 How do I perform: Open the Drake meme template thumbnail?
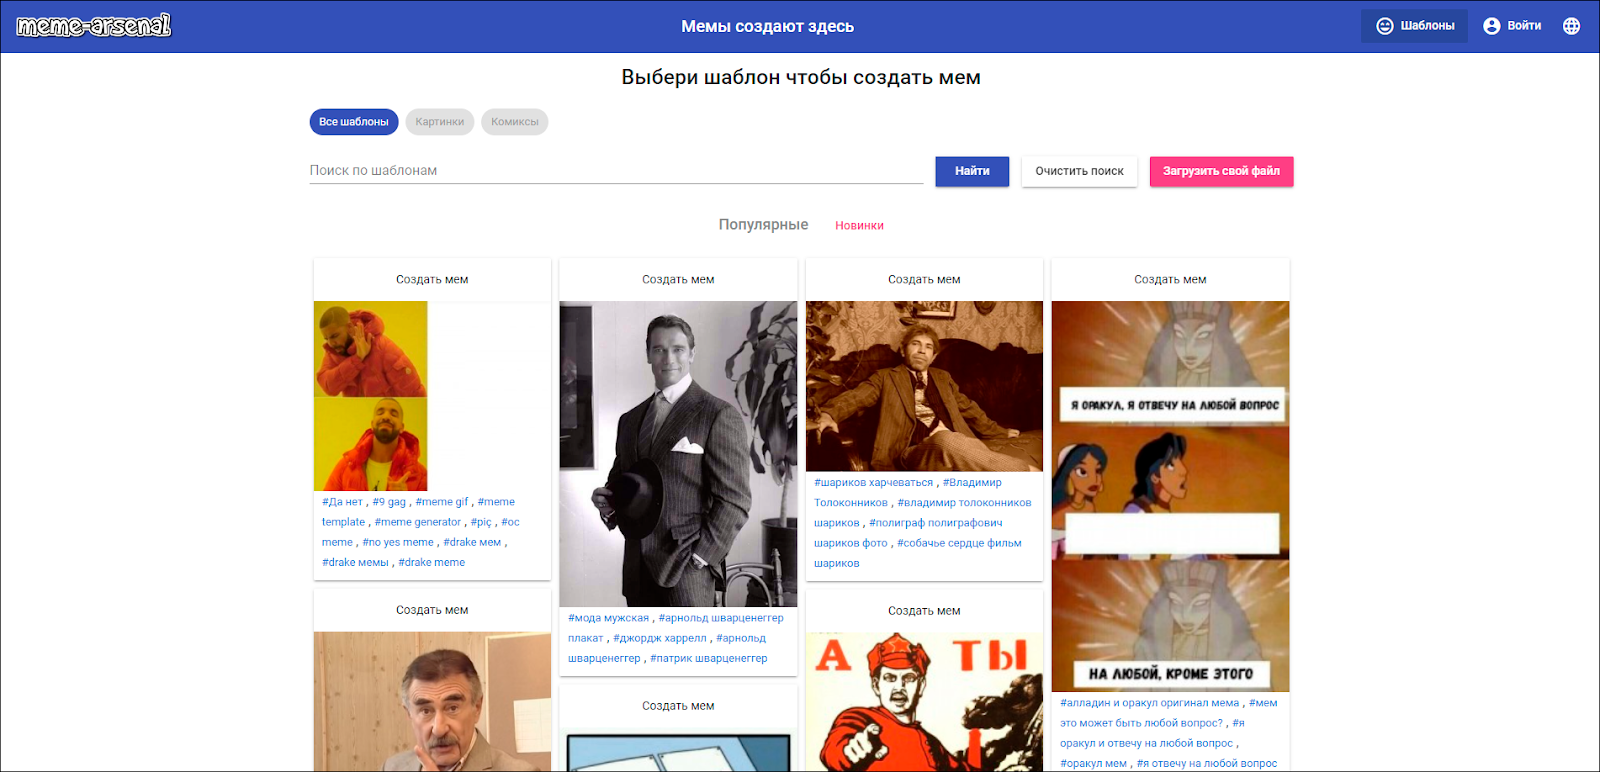[x=371, y=396]
